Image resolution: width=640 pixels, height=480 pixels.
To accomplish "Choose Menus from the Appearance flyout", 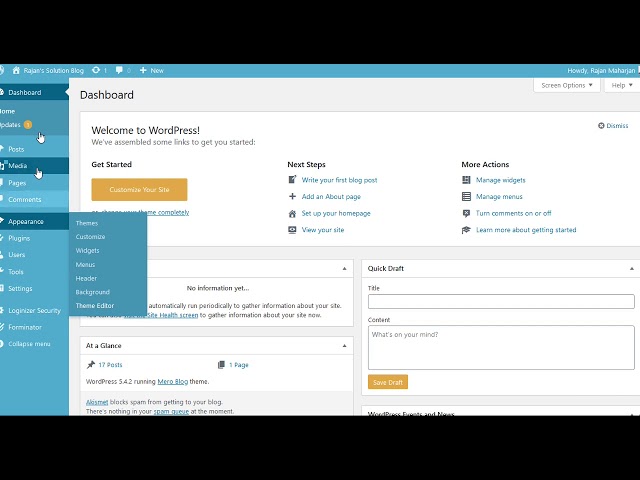I will (85, 264).
